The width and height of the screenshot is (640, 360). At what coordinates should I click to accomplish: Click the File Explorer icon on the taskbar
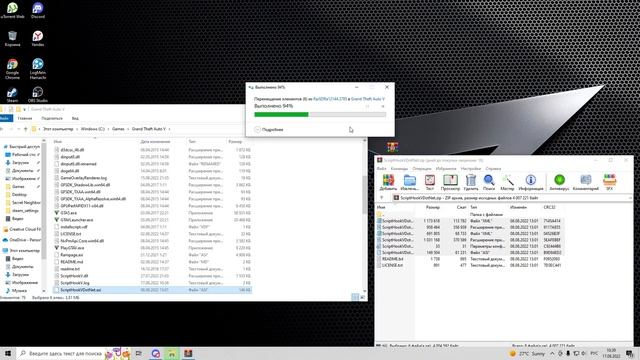[171, 353]
